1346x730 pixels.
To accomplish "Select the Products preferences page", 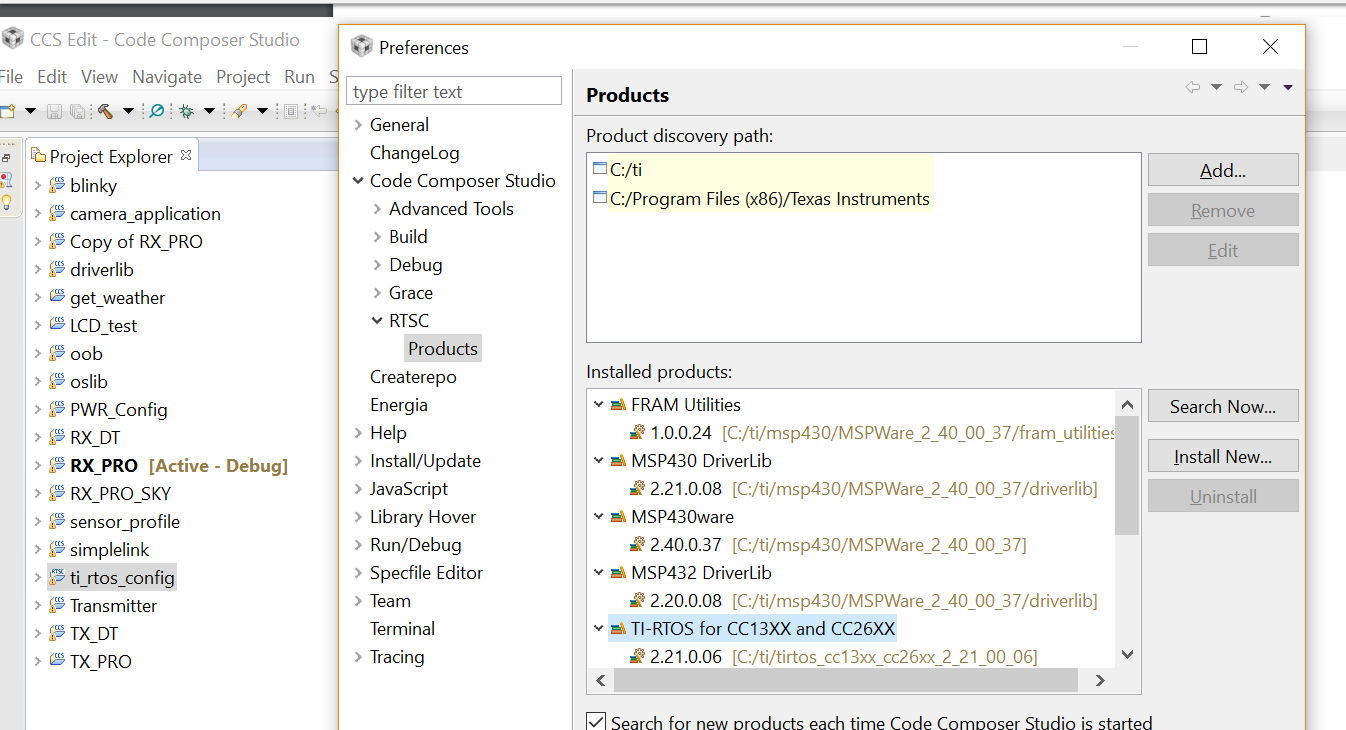I will pos(443,349).
